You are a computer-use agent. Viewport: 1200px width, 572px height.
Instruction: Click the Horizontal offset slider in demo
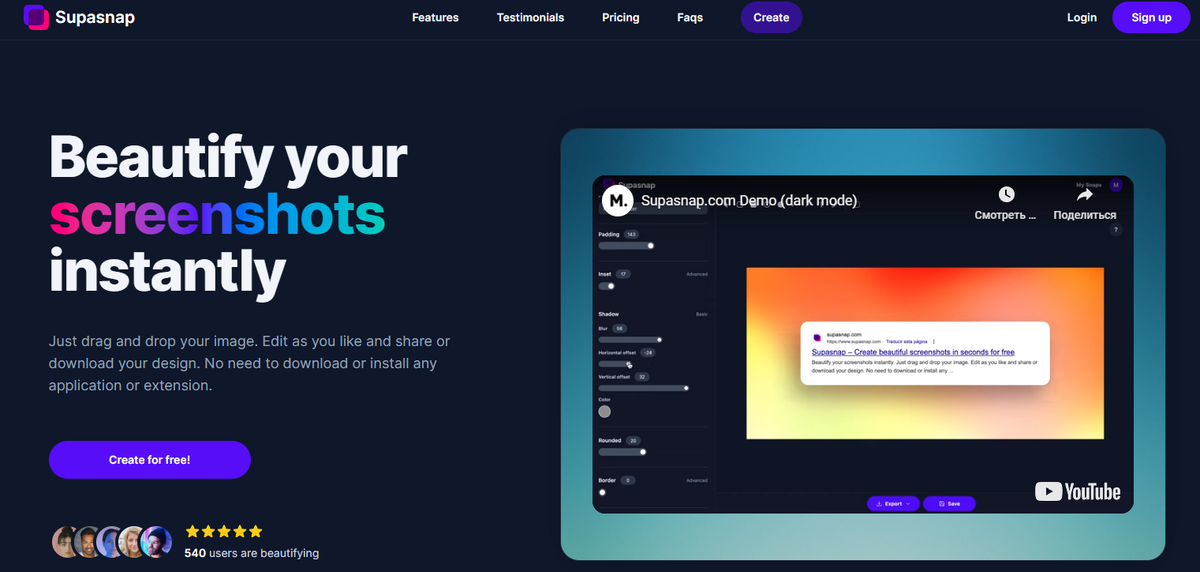pyautogui.click(x=615, y=364)
